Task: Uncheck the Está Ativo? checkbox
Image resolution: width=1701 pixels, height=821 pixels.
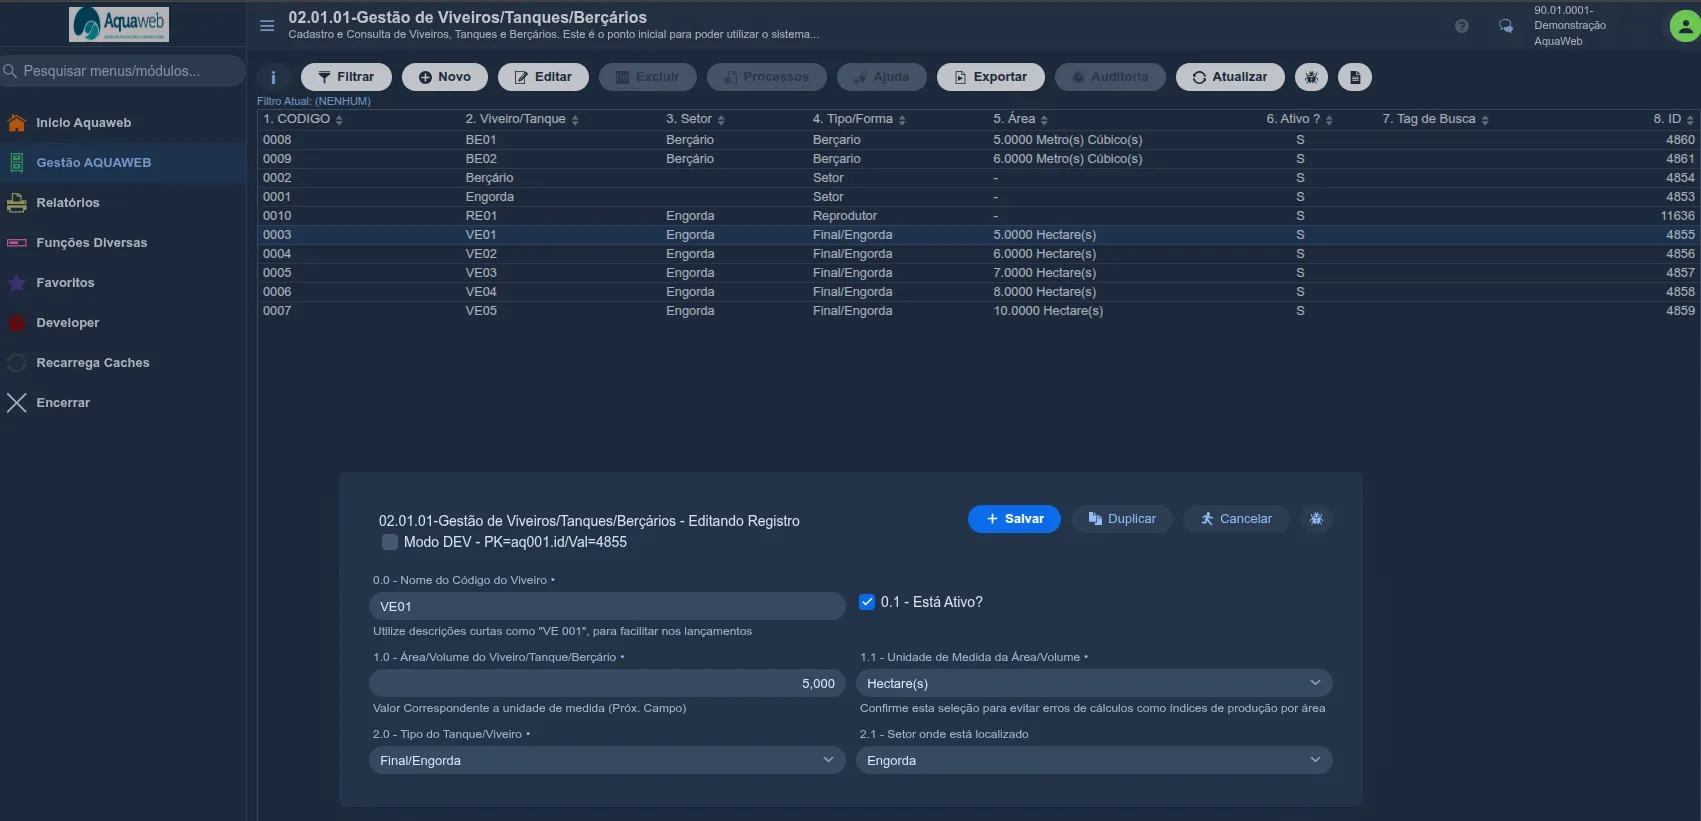Action: click(867, 602)
